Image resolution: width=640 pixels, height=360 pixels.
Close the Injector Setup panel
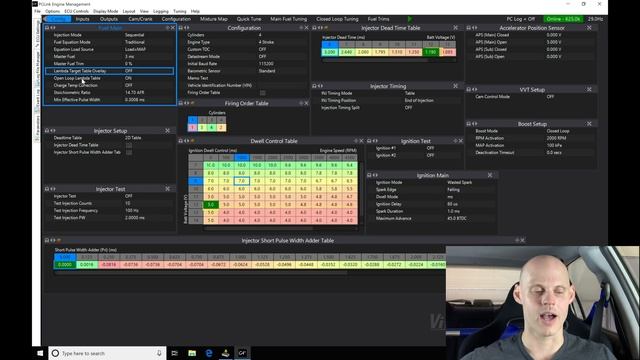point(167,131)
